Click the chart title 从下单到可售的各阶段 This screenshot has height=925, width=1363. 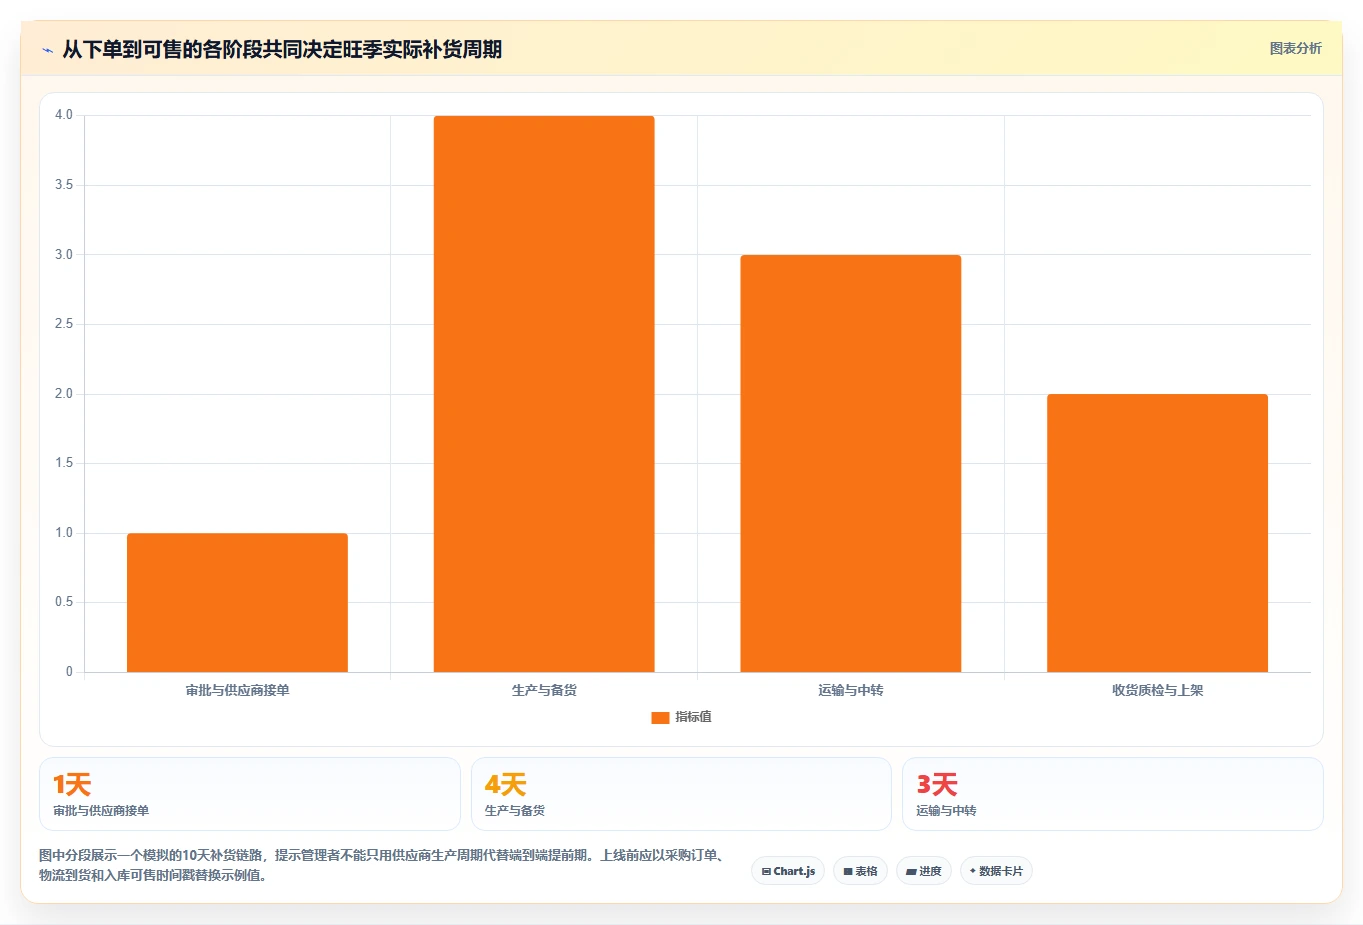[x=282, y=49]
